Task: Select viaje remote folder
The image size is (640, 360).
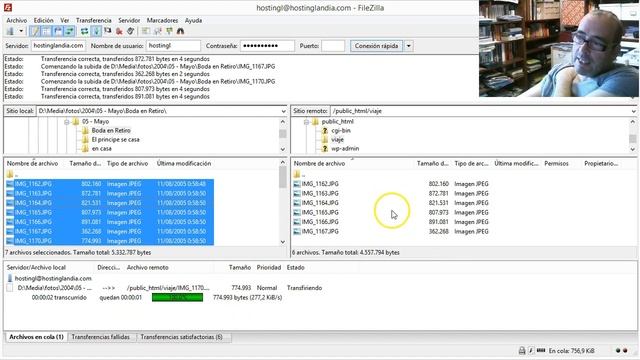Action: coord(337,140)
